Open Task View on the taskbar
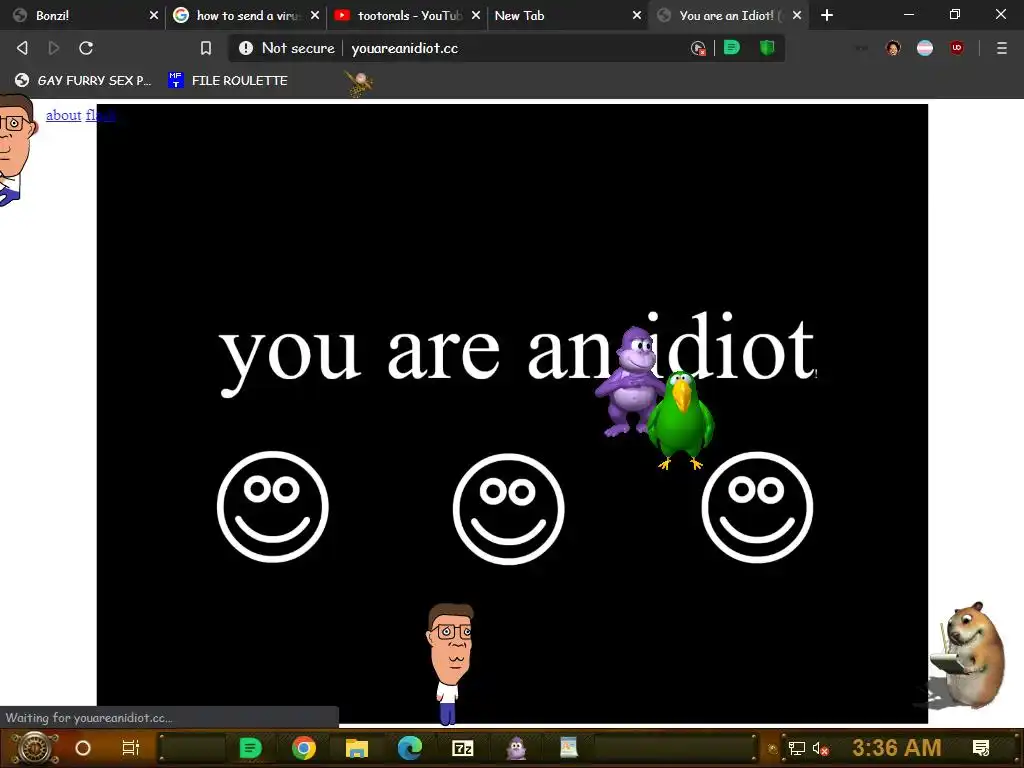1024x768 pixels. (x=131, y=748)
